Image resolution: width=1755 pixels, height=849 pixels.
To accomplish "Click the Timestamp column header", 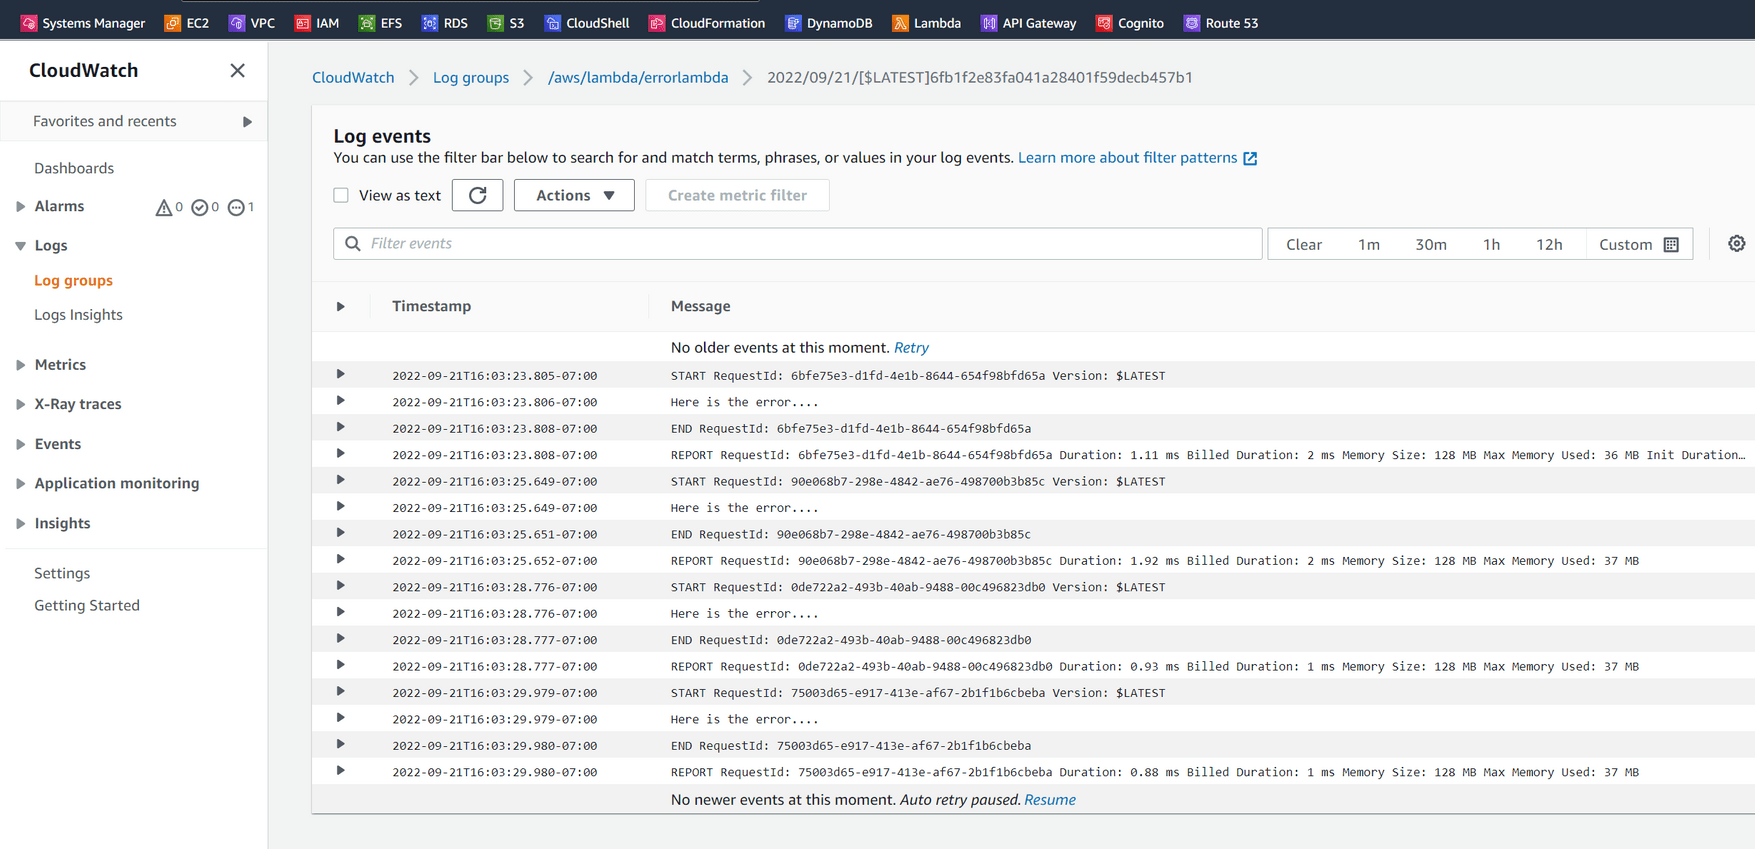I will click(x=431, y=306).
